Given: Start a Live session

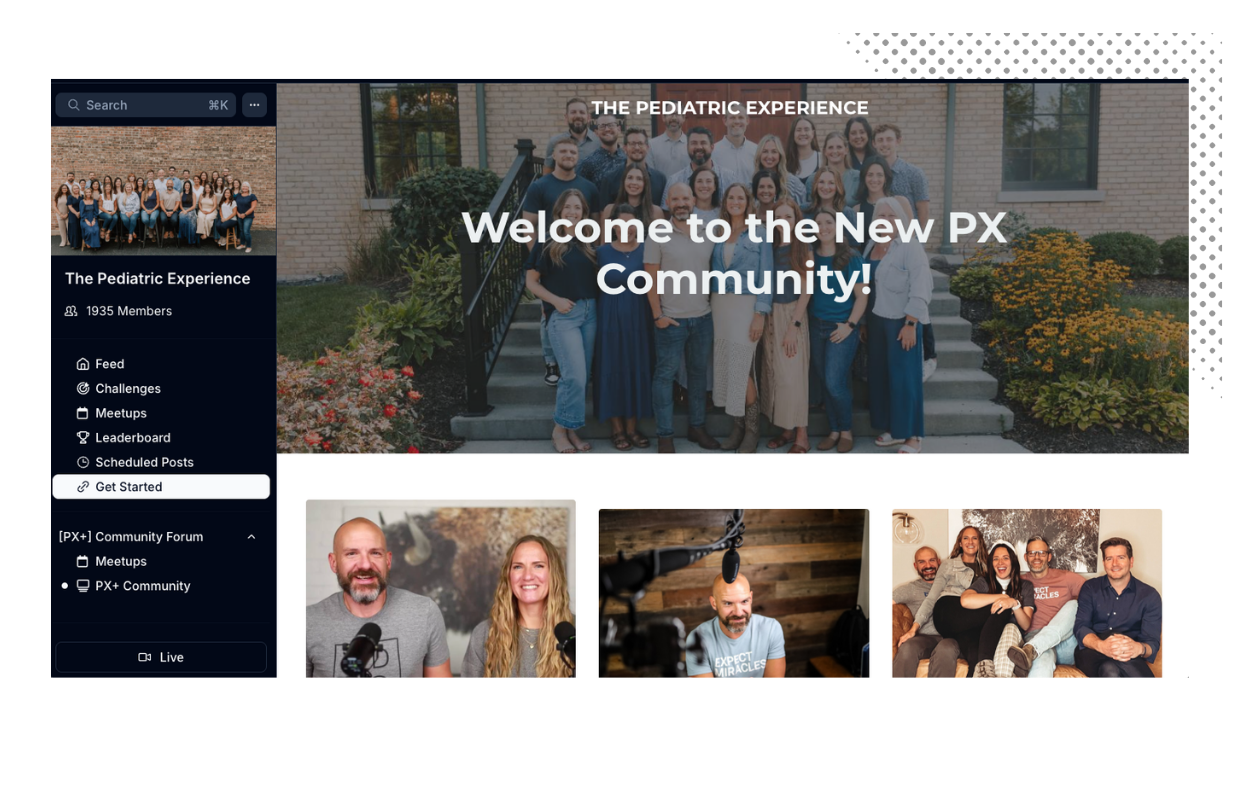Looking at the screenshot, I should (161, 657).
